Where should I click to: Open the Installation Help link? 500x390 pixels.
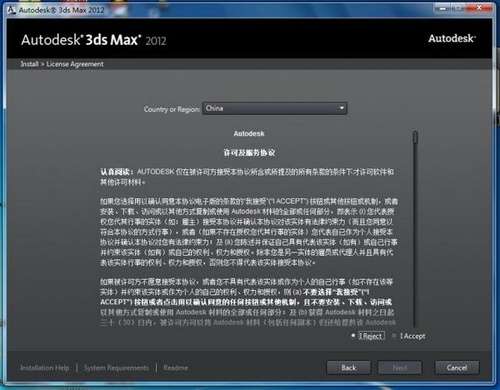click(45, 368)
